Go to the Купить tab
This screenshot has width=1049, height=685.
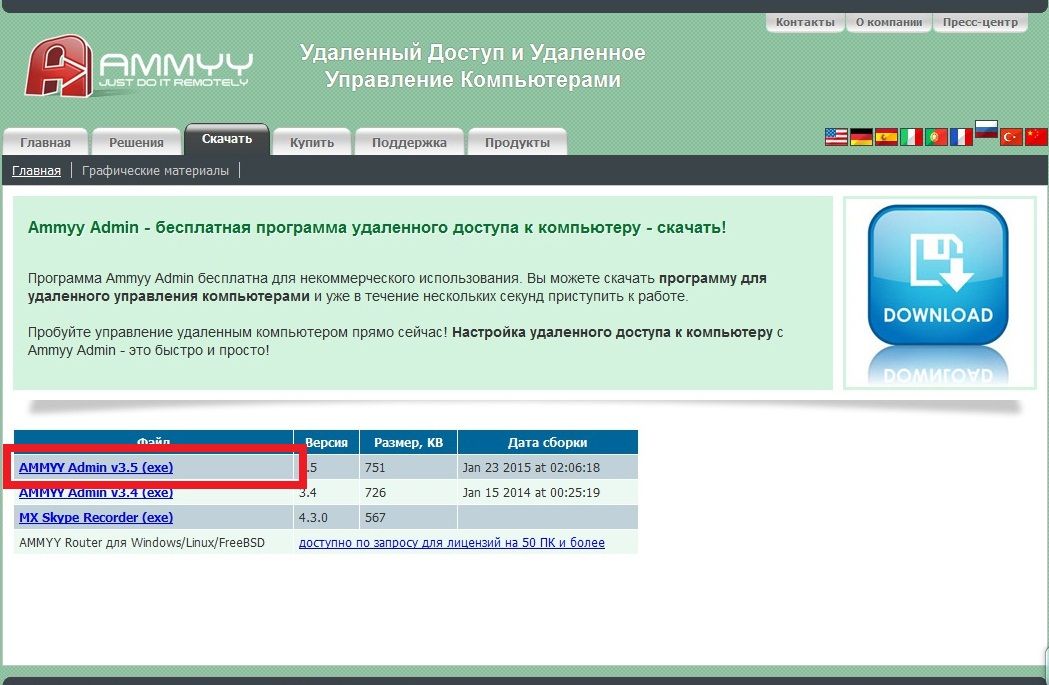312,142
